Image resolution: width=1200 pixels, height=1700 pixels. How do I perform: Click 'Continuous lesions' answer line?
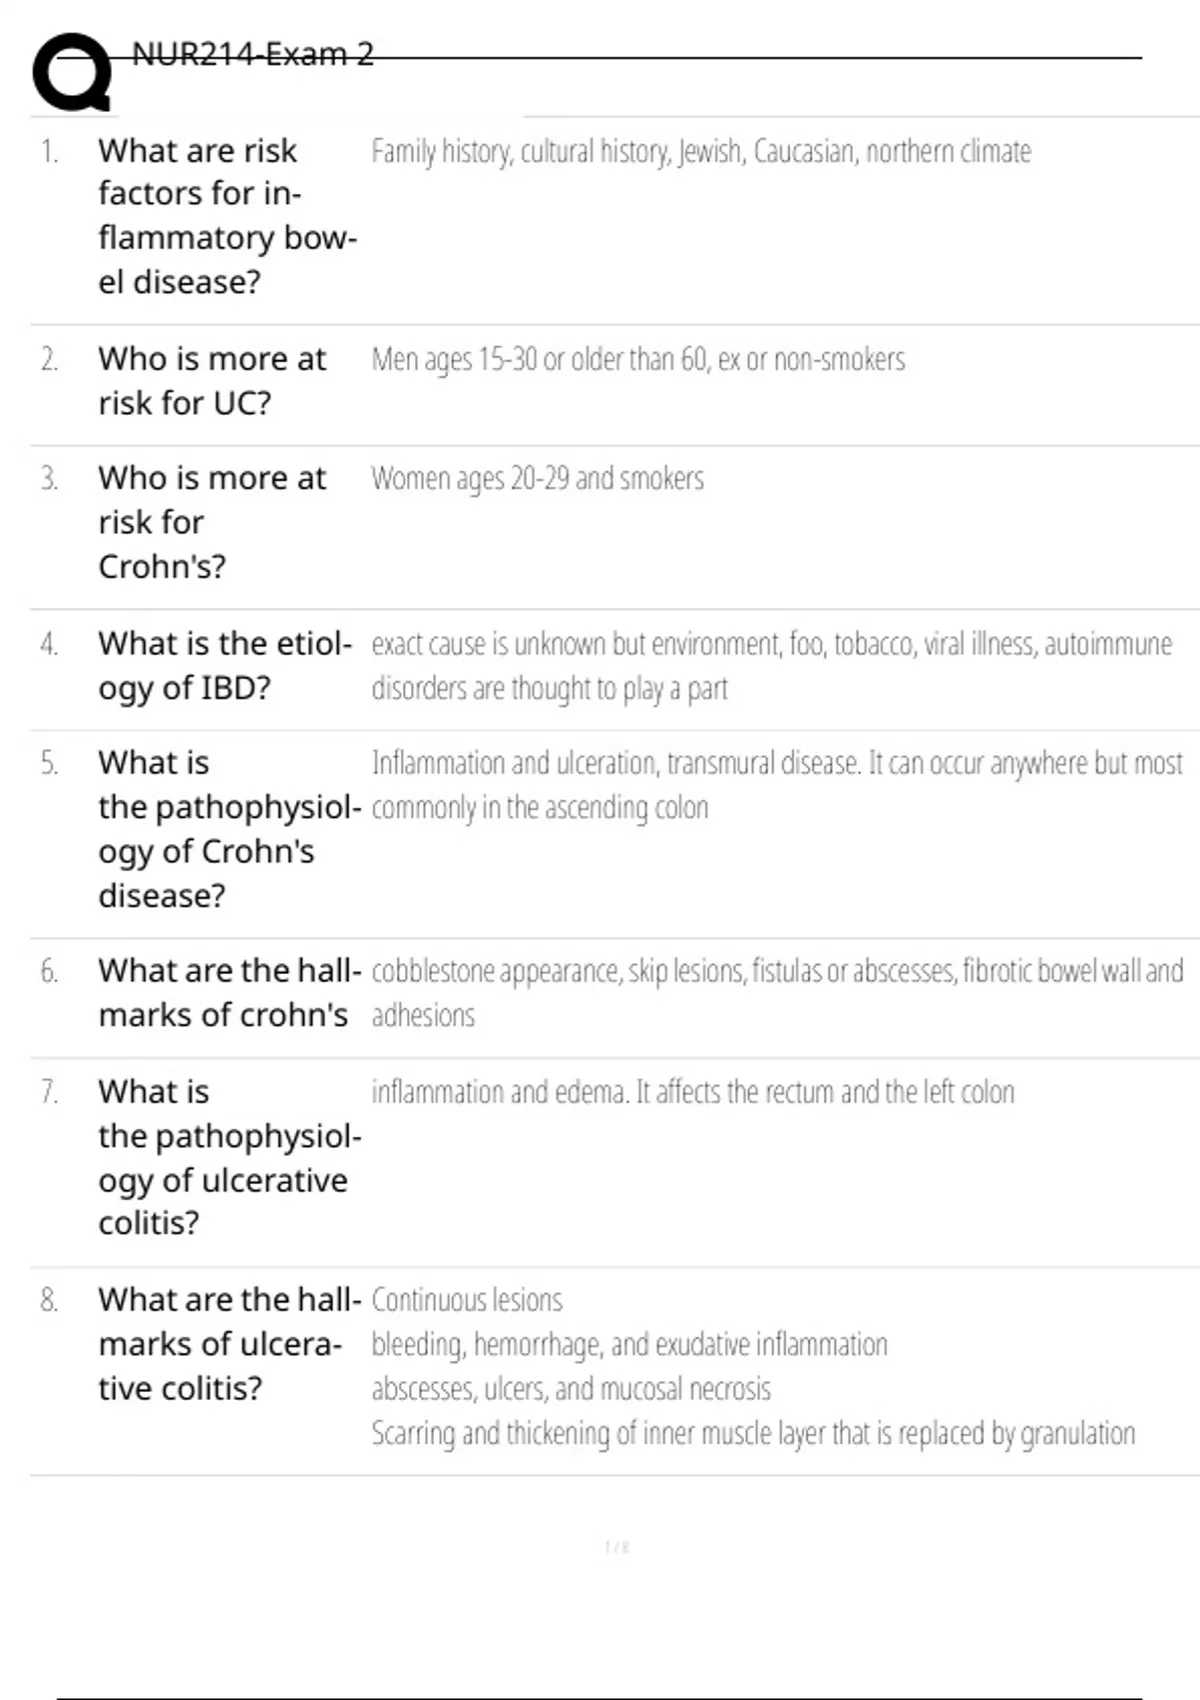(467, 1300)
